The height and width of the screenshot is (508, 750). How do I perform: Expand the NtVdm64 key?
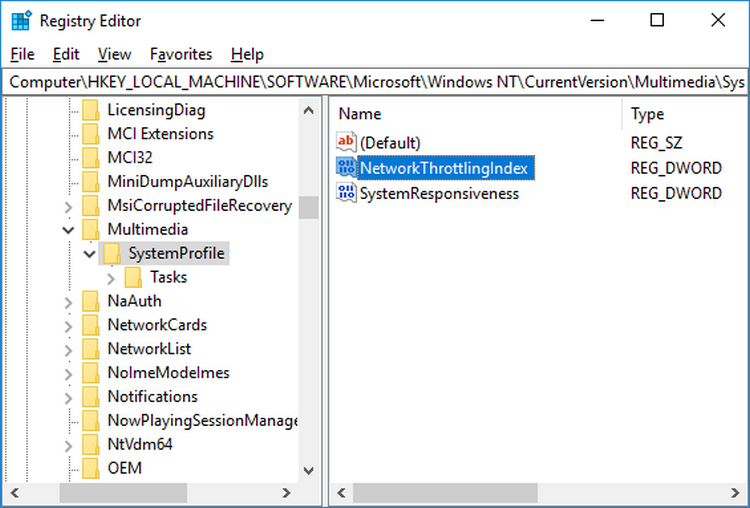68,446
